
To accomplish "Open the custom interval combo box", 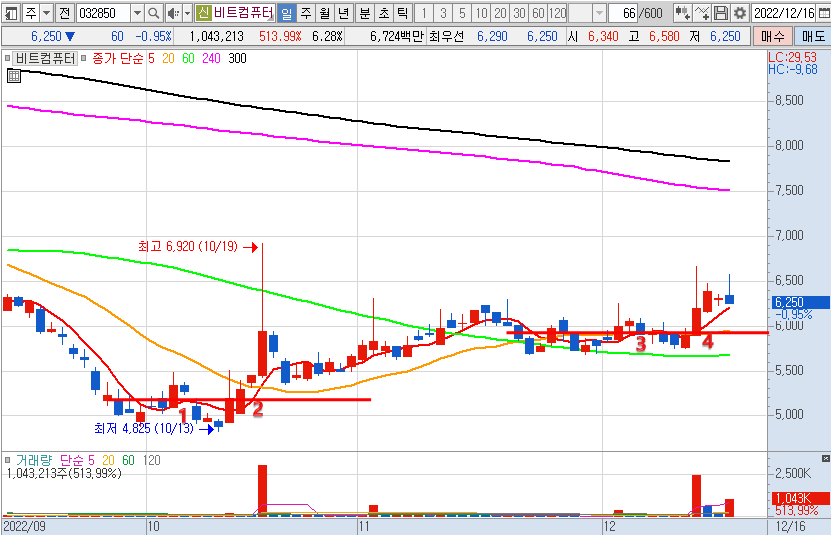I will tap(586, 13).
